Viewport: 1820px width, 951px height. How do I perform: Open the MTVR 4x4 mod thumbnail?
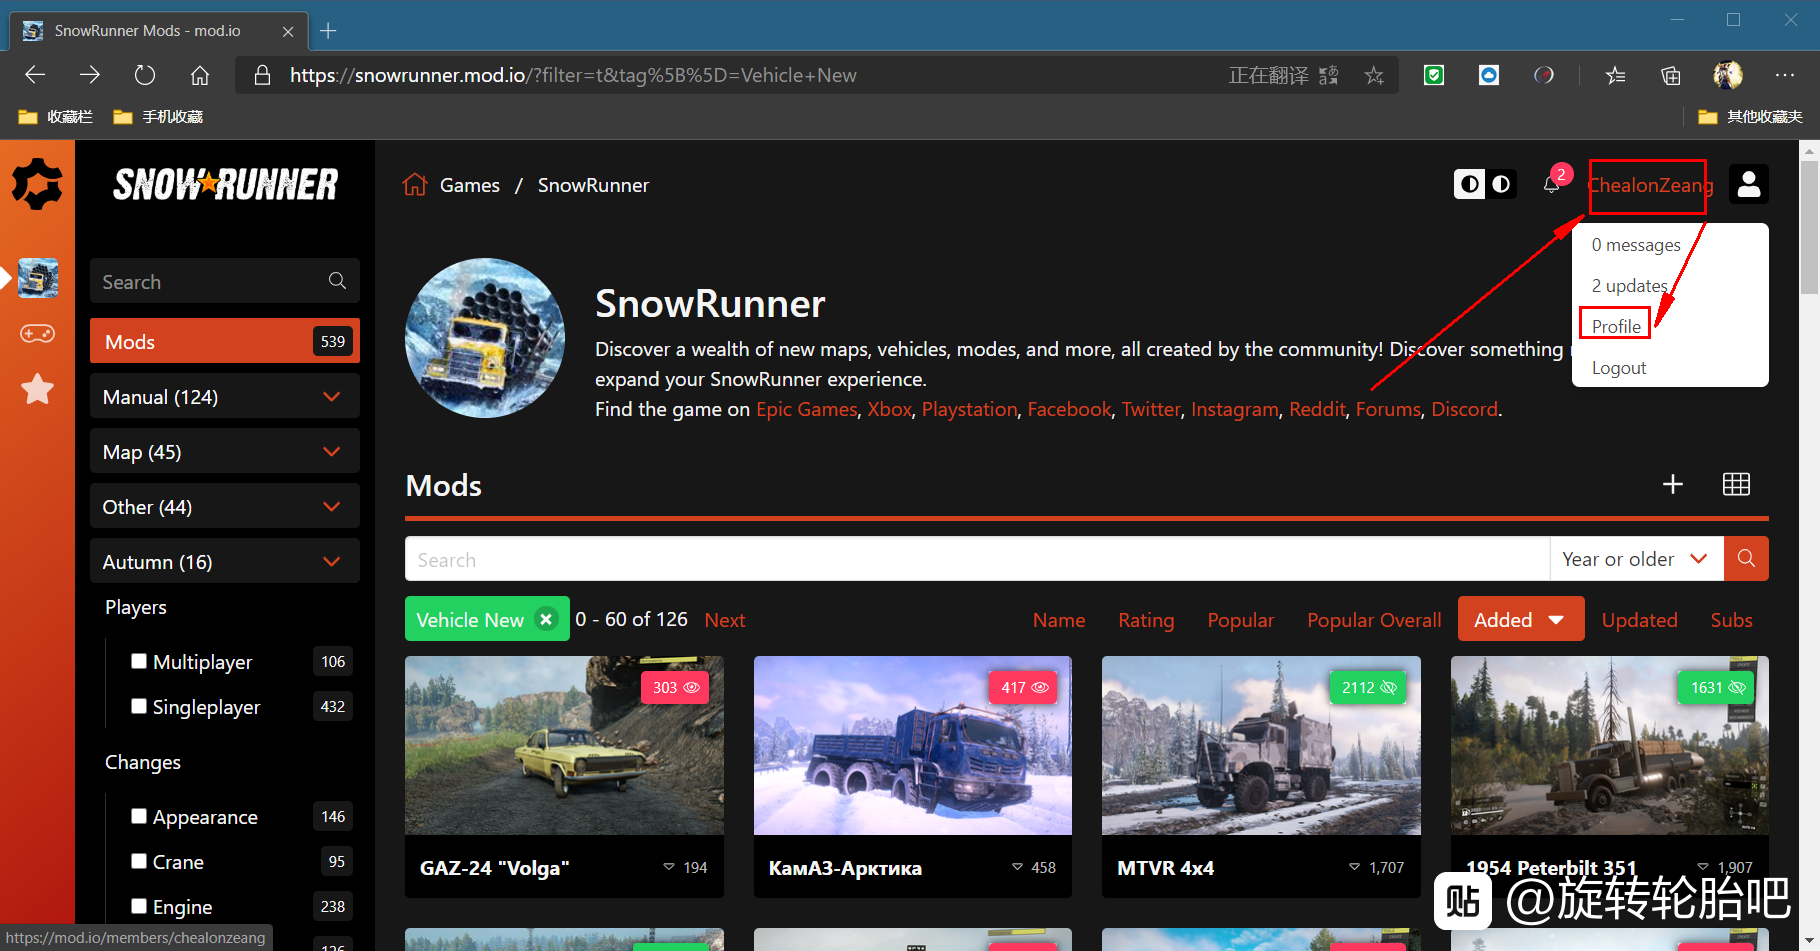(x=1261, y=745)
